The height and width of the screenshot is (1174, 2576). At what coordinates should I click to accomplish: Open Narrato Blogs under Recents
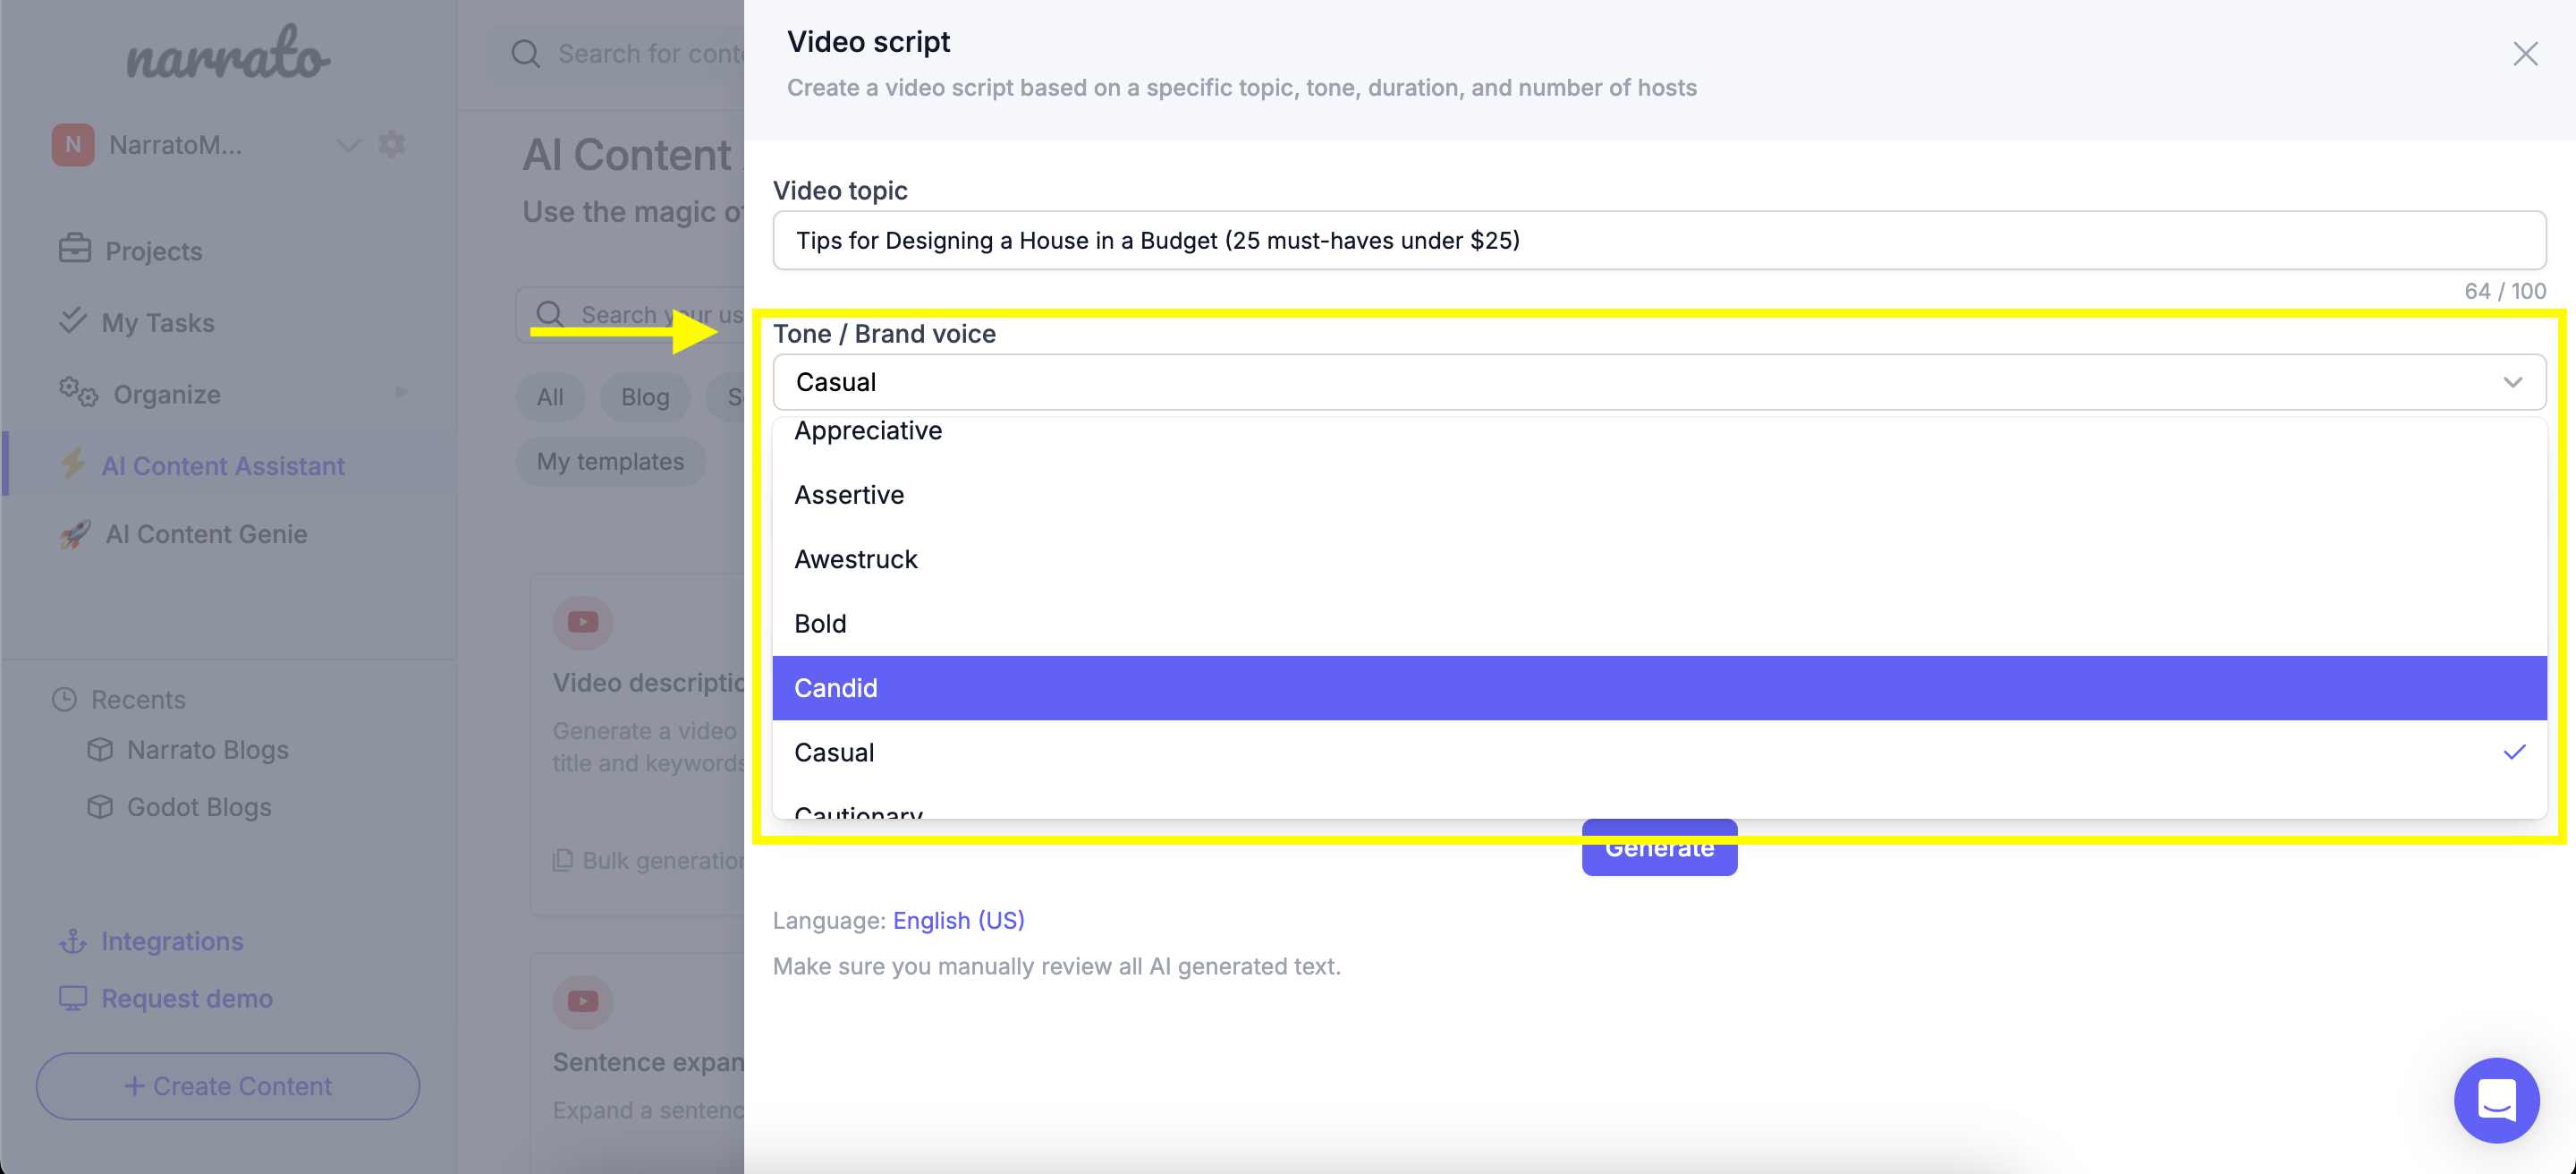pos(207,749)
